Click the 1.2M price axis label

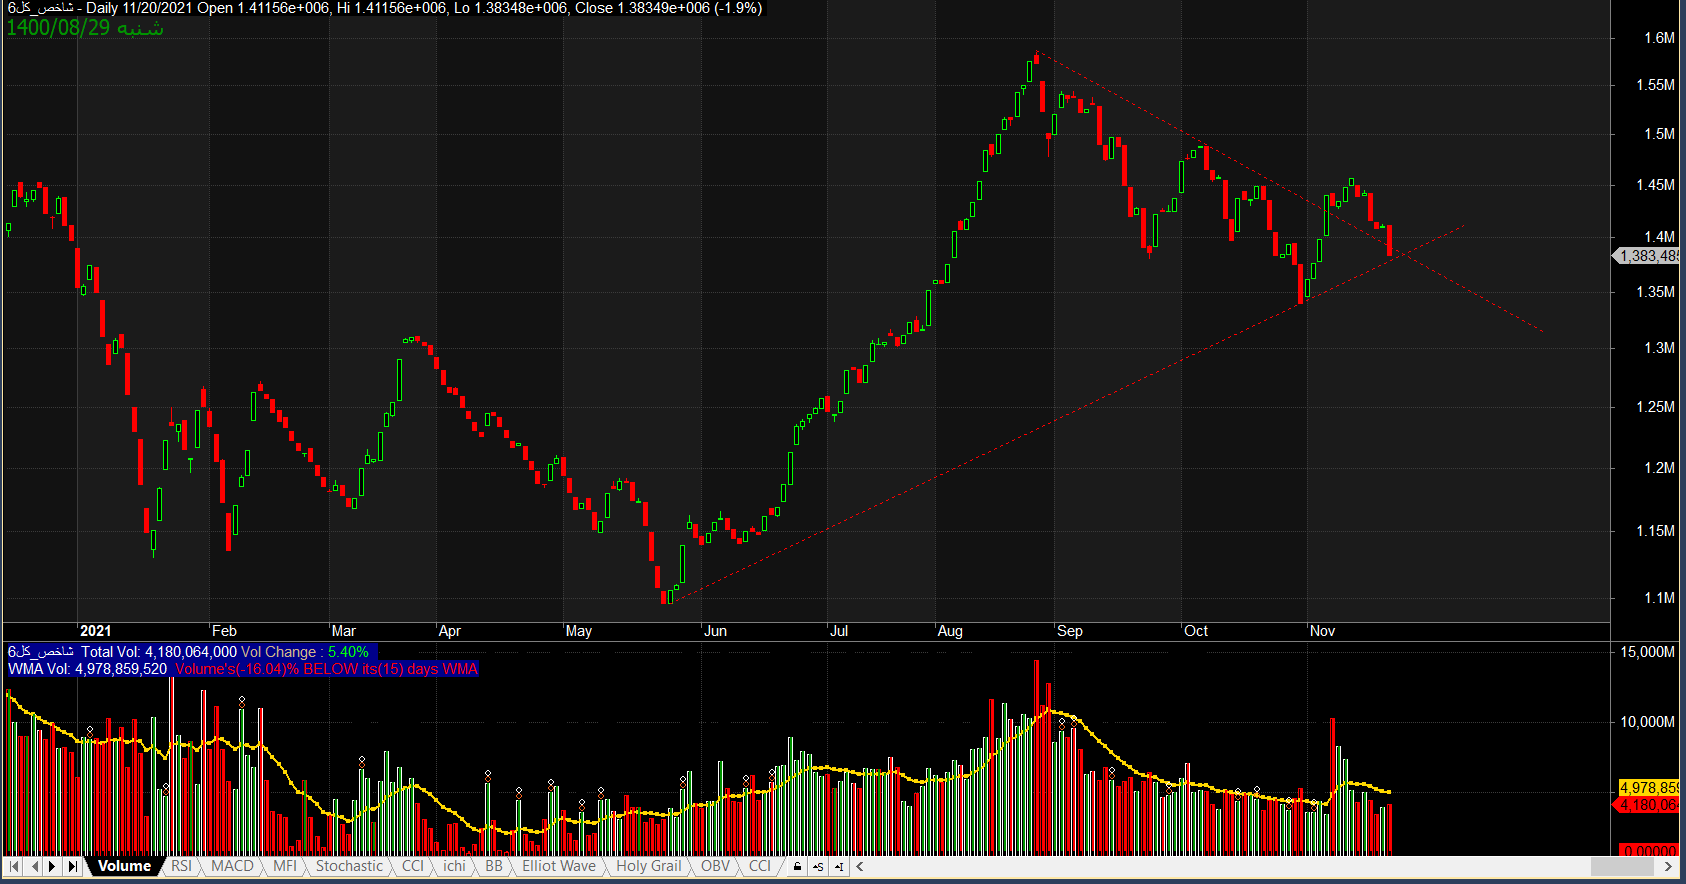1659,468
